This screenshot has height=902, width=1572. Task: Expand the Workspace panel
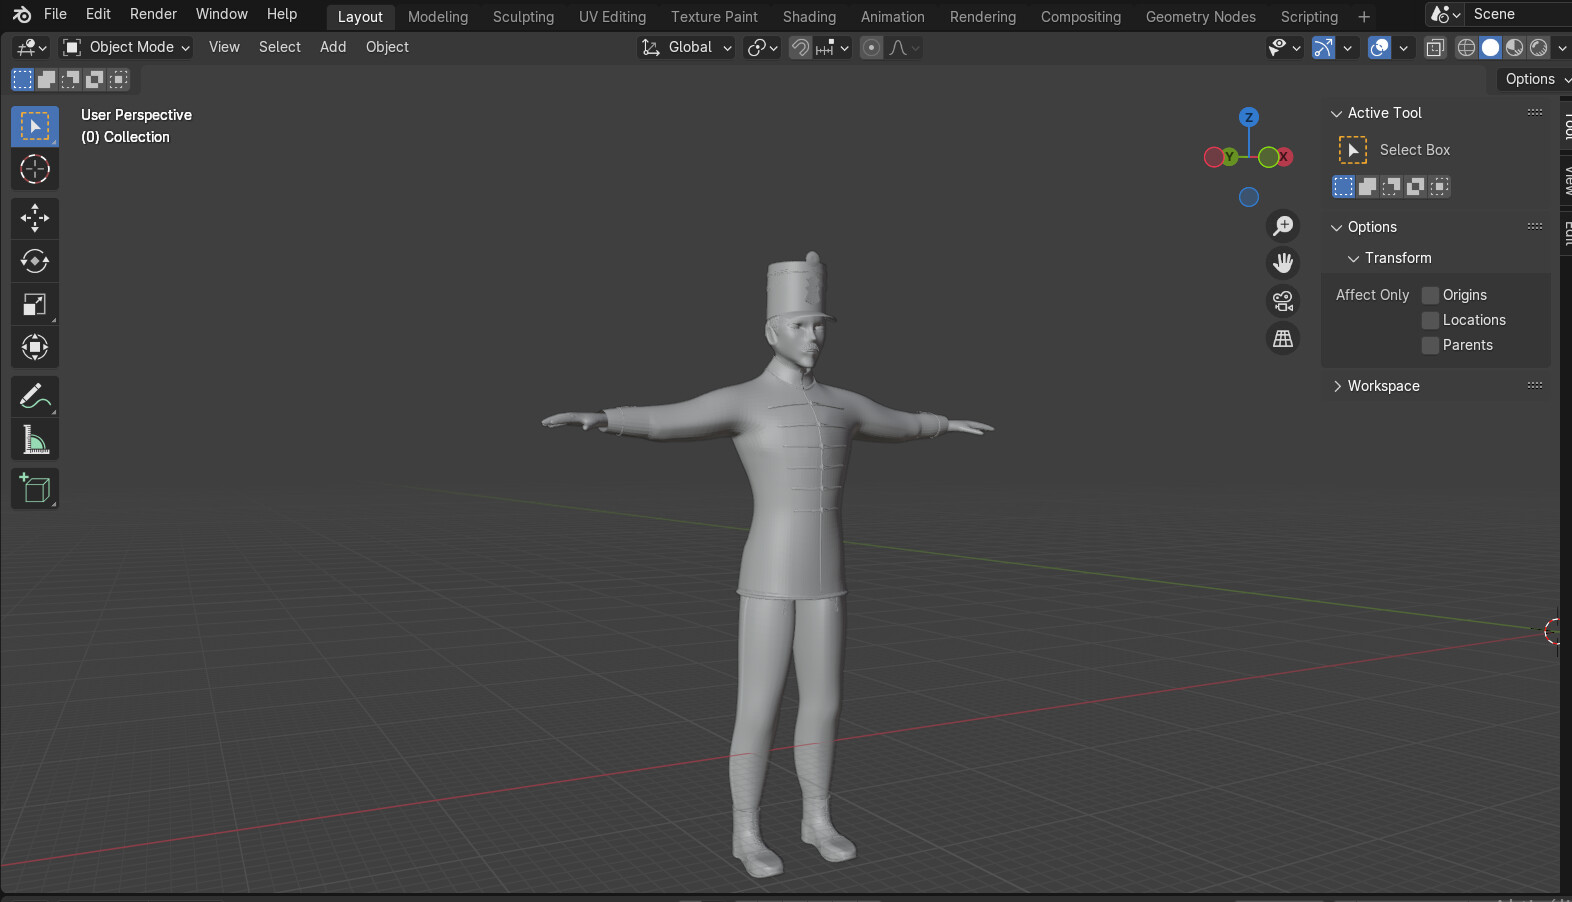(x=1337, y=386)
